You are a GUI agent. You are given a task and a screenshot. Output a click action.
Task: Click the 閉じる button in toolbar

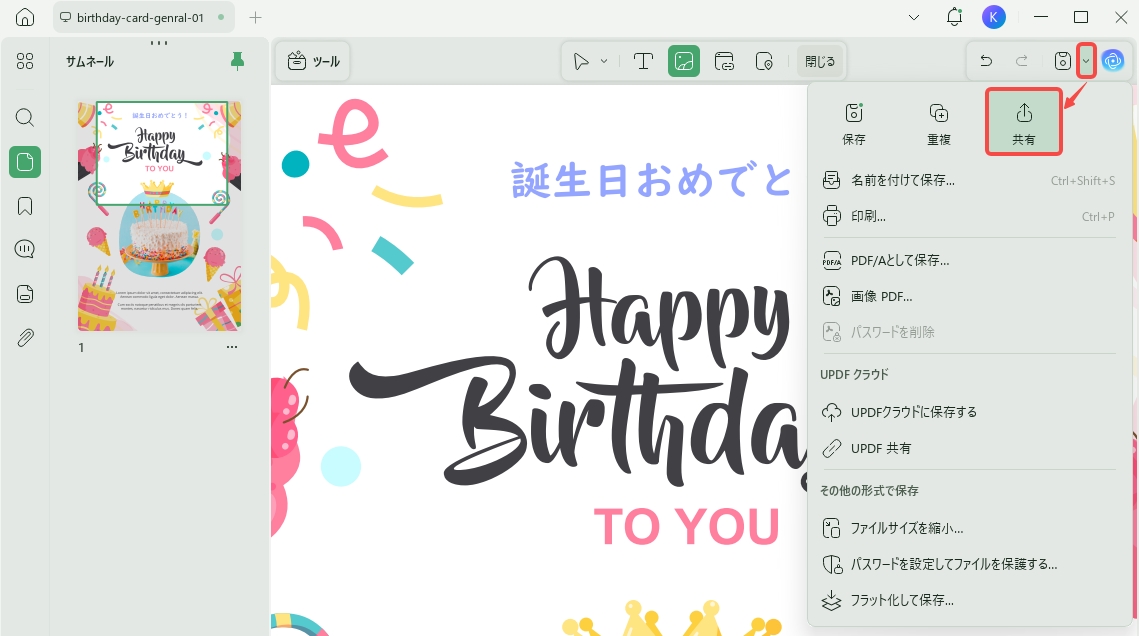point(819,62)
